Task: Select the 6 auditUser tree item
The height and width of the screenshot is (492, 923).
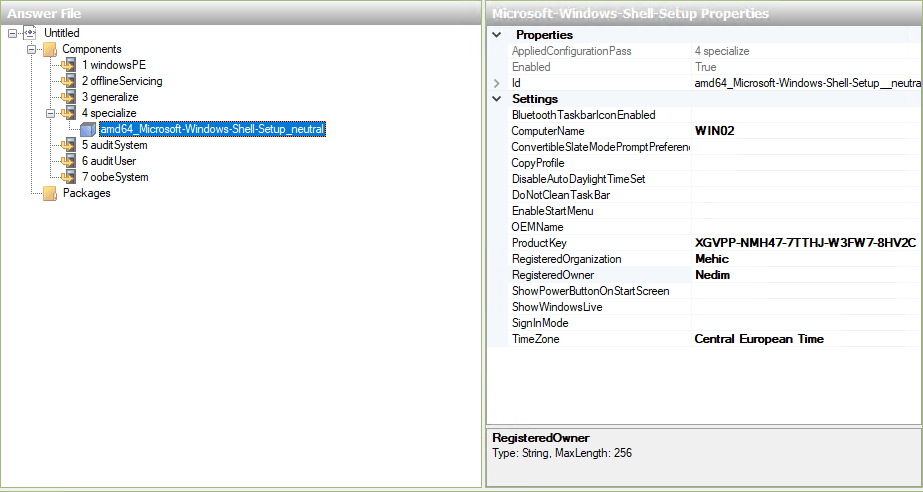Action: tap(108, 161)
